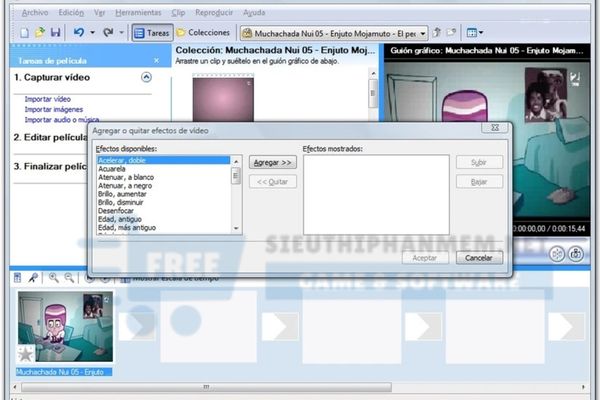
Task: Close the video effects dialog
Action: tap(495, 128)
